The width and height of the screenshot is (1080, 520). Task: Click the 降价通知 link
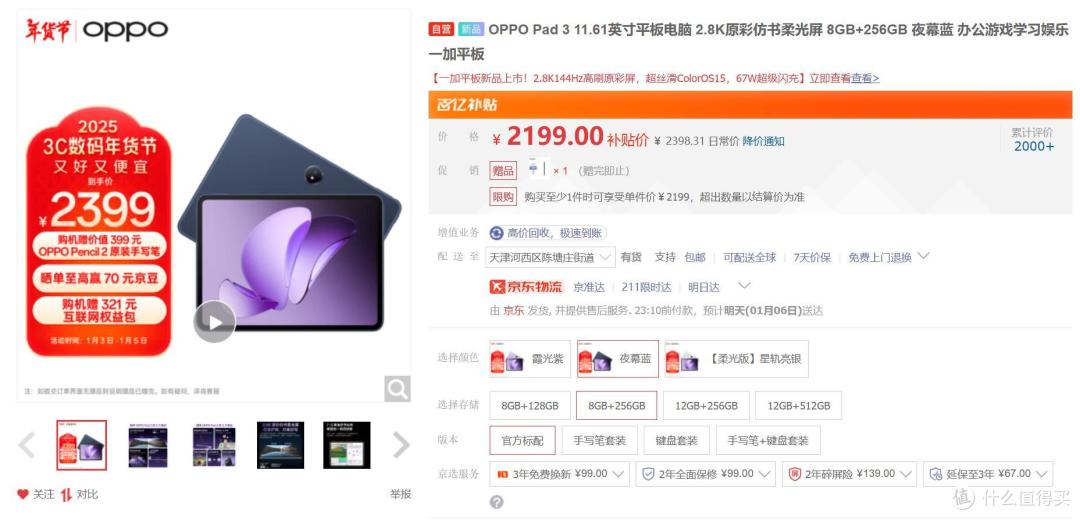763,141
